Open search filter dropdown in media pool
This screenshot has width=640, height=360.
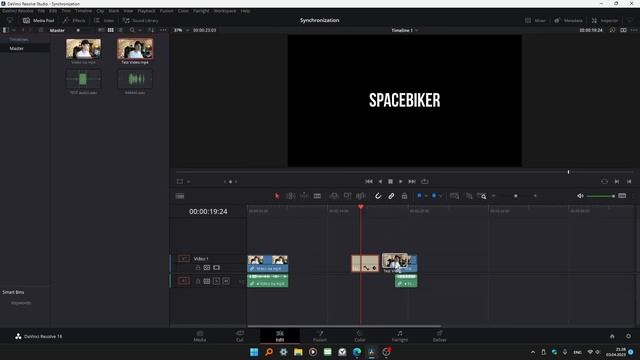(x=140, y=30)
